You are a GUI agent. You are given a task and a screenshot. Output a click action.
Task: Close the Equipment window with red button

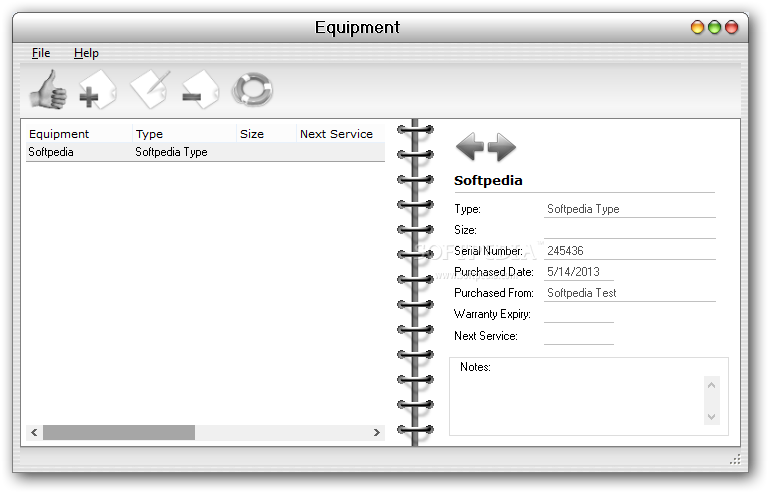(732, 27)
